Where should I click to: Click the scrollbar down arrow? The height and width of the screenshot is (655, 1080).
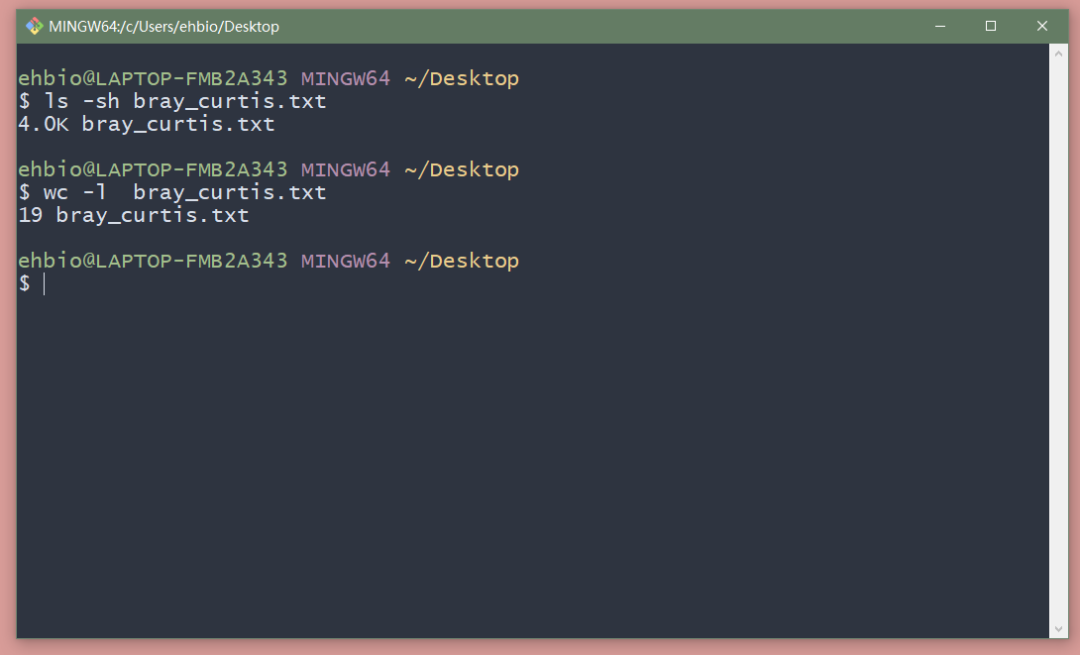pyautogui.click(x=1059, y=628)
